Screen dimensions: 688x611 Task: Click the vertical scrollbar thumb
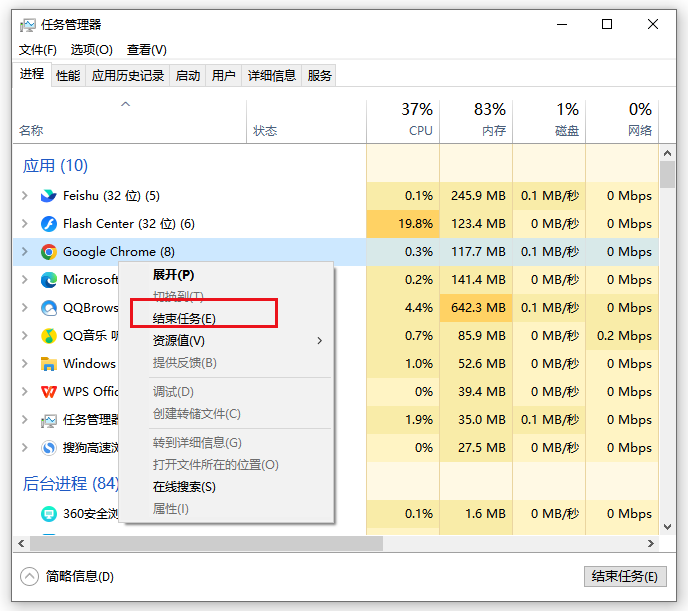[667, 175]
